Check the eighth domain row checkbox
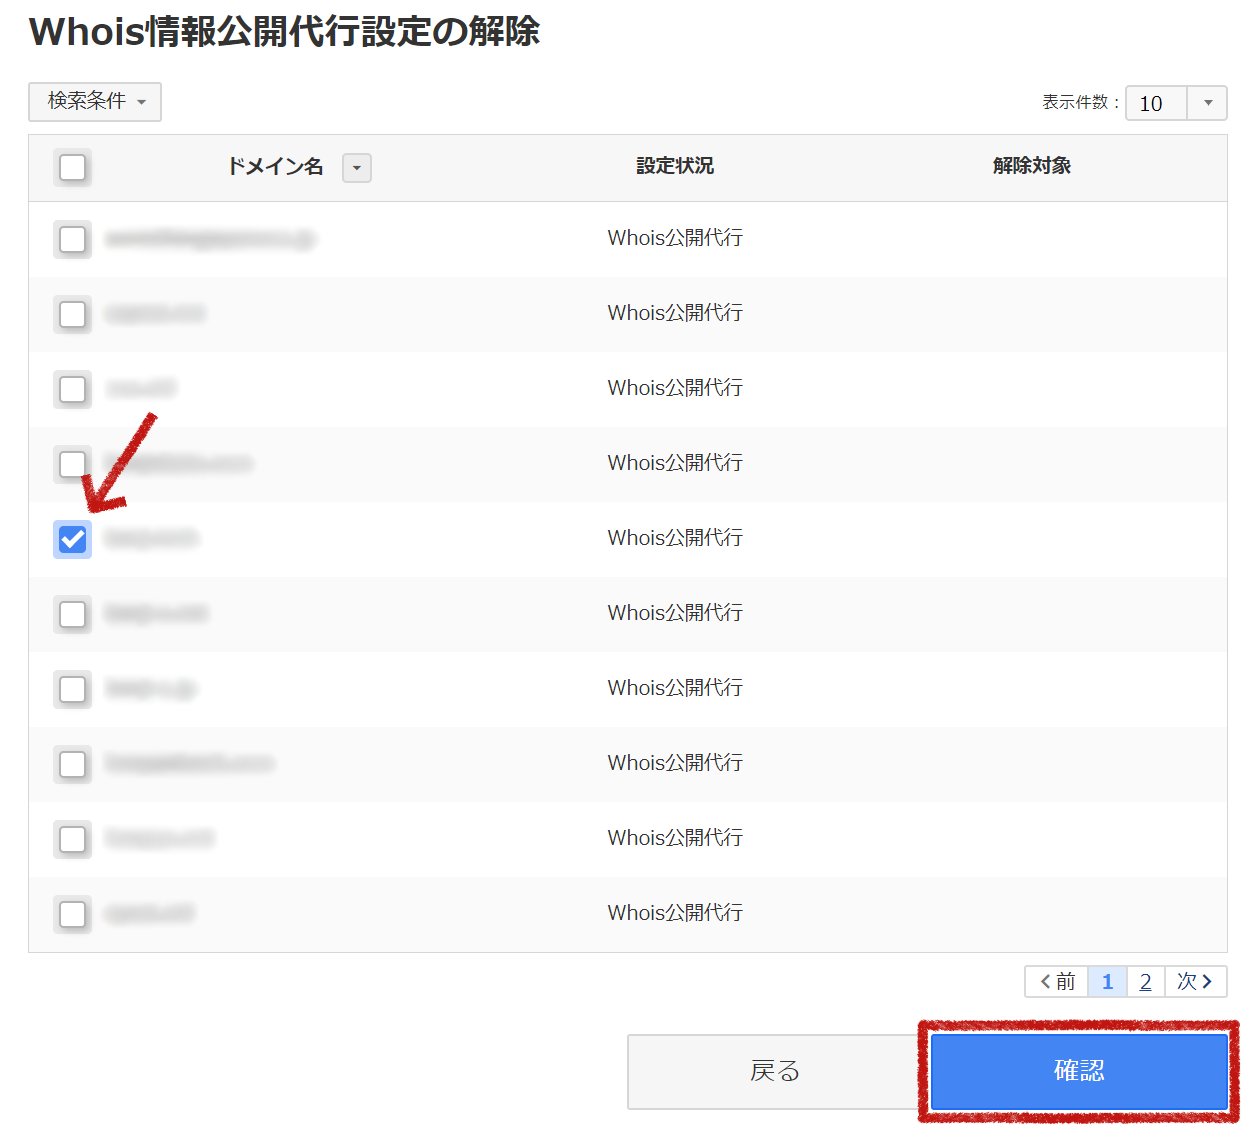1250x1131 pixels. (x=73, y=765)
